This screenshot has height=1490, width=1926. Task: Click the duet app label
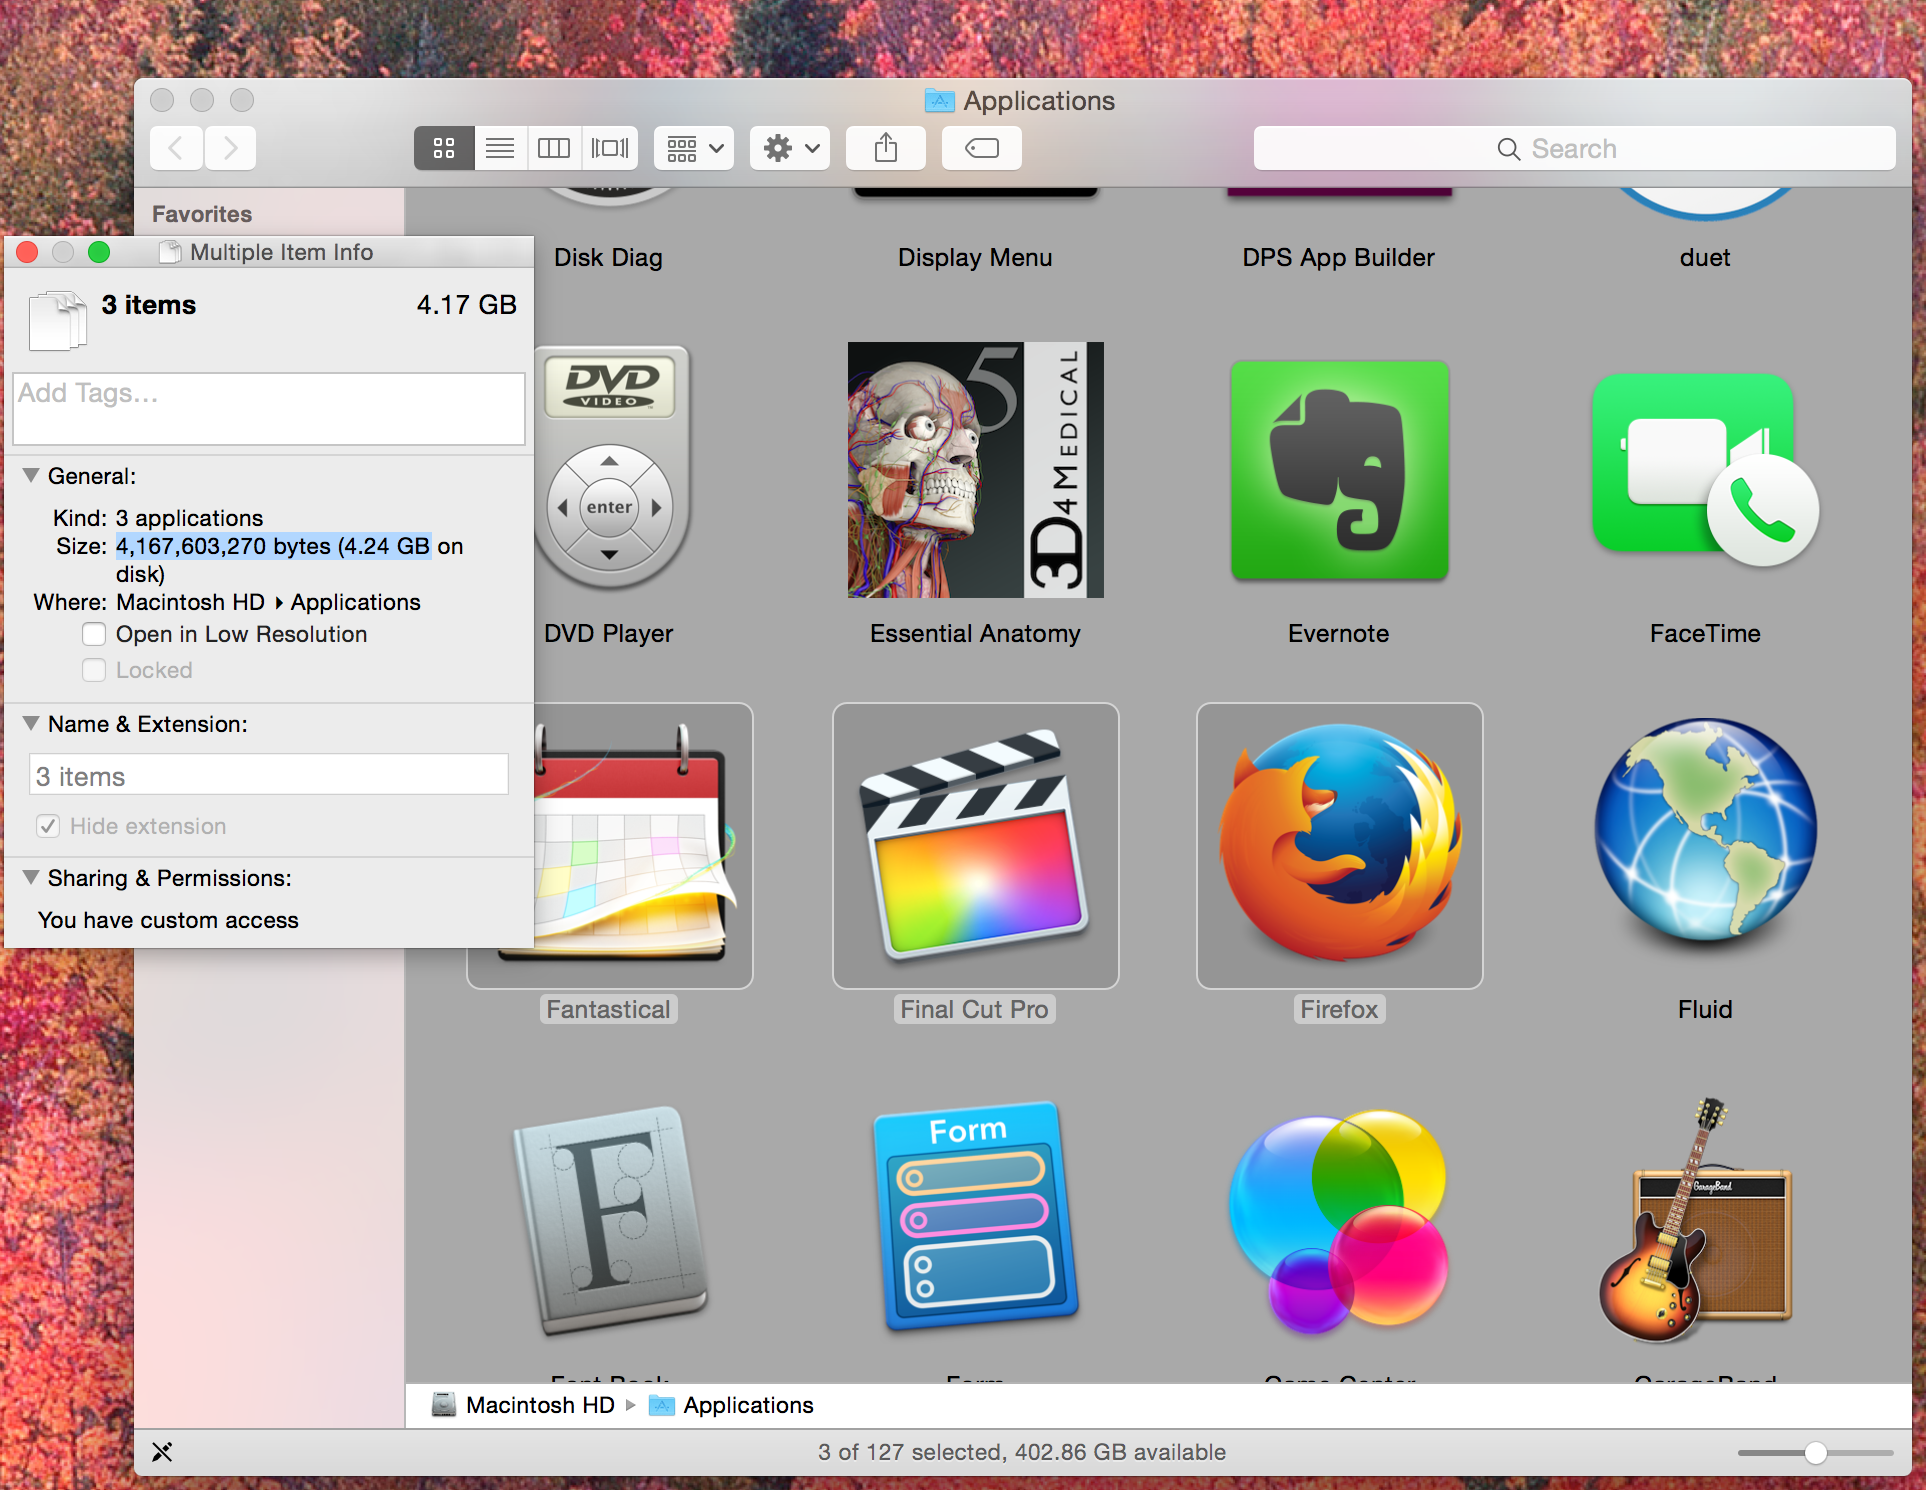tap(1705, 258)
